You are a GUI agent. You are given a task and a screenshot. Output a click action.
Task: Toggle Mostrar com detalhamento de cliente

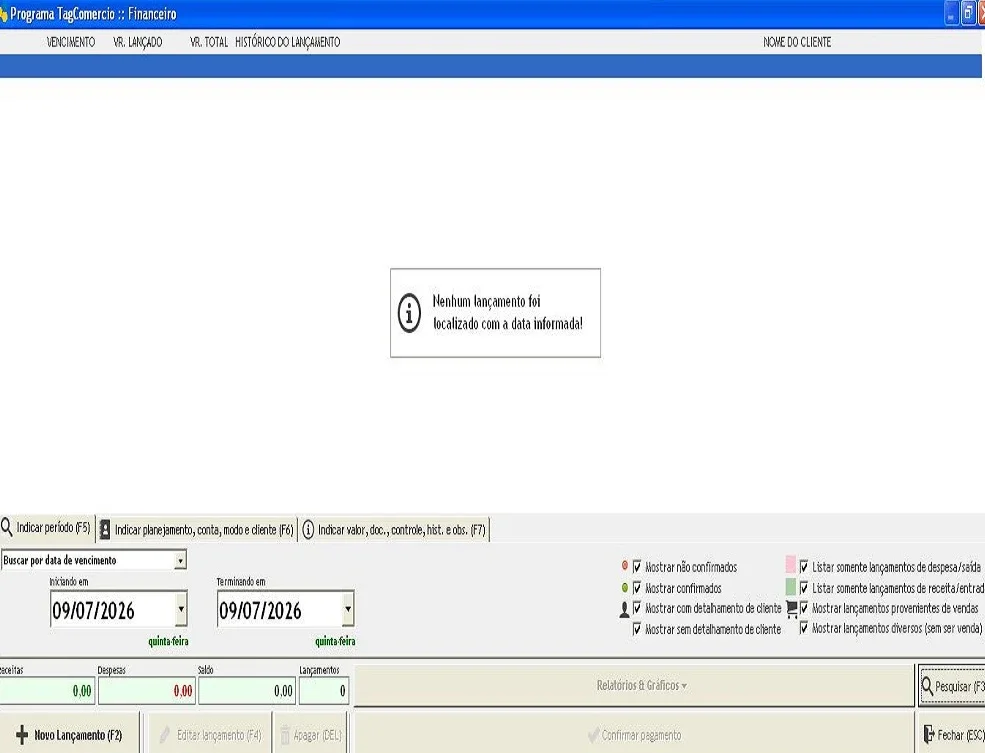tap(637, 608)
